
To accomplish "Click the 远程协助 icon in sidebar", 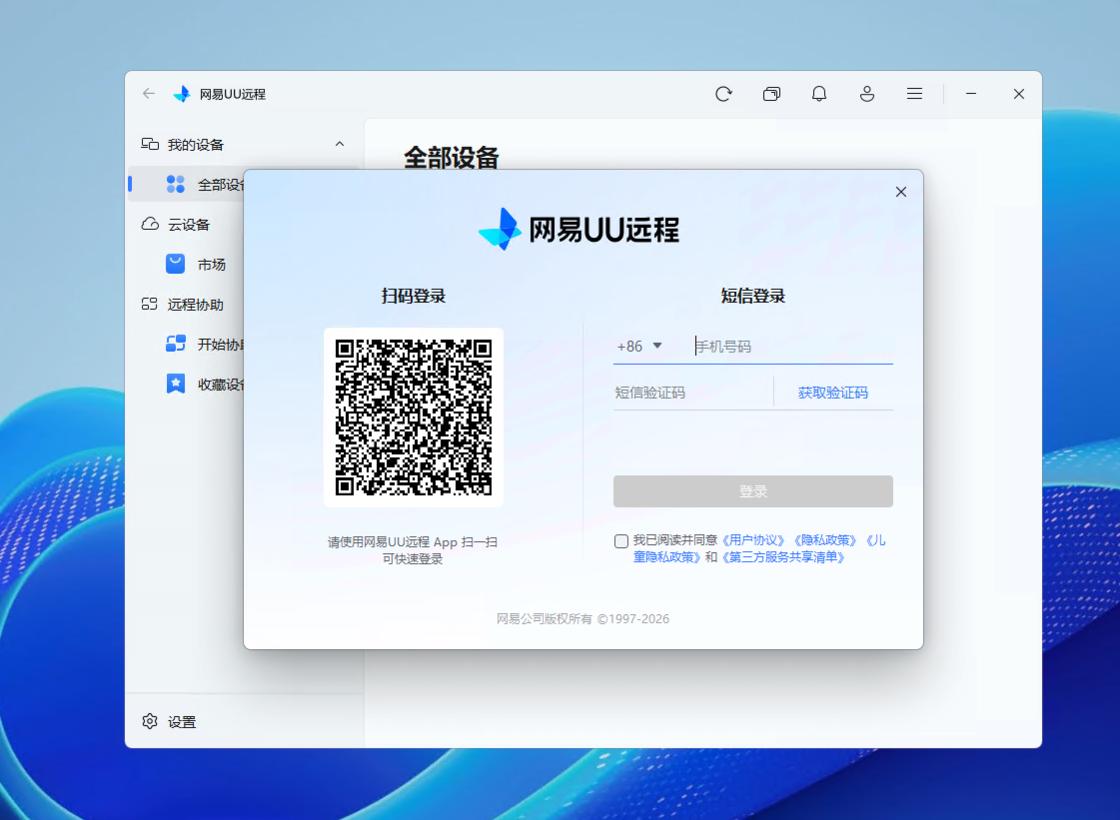I will 149,304.
